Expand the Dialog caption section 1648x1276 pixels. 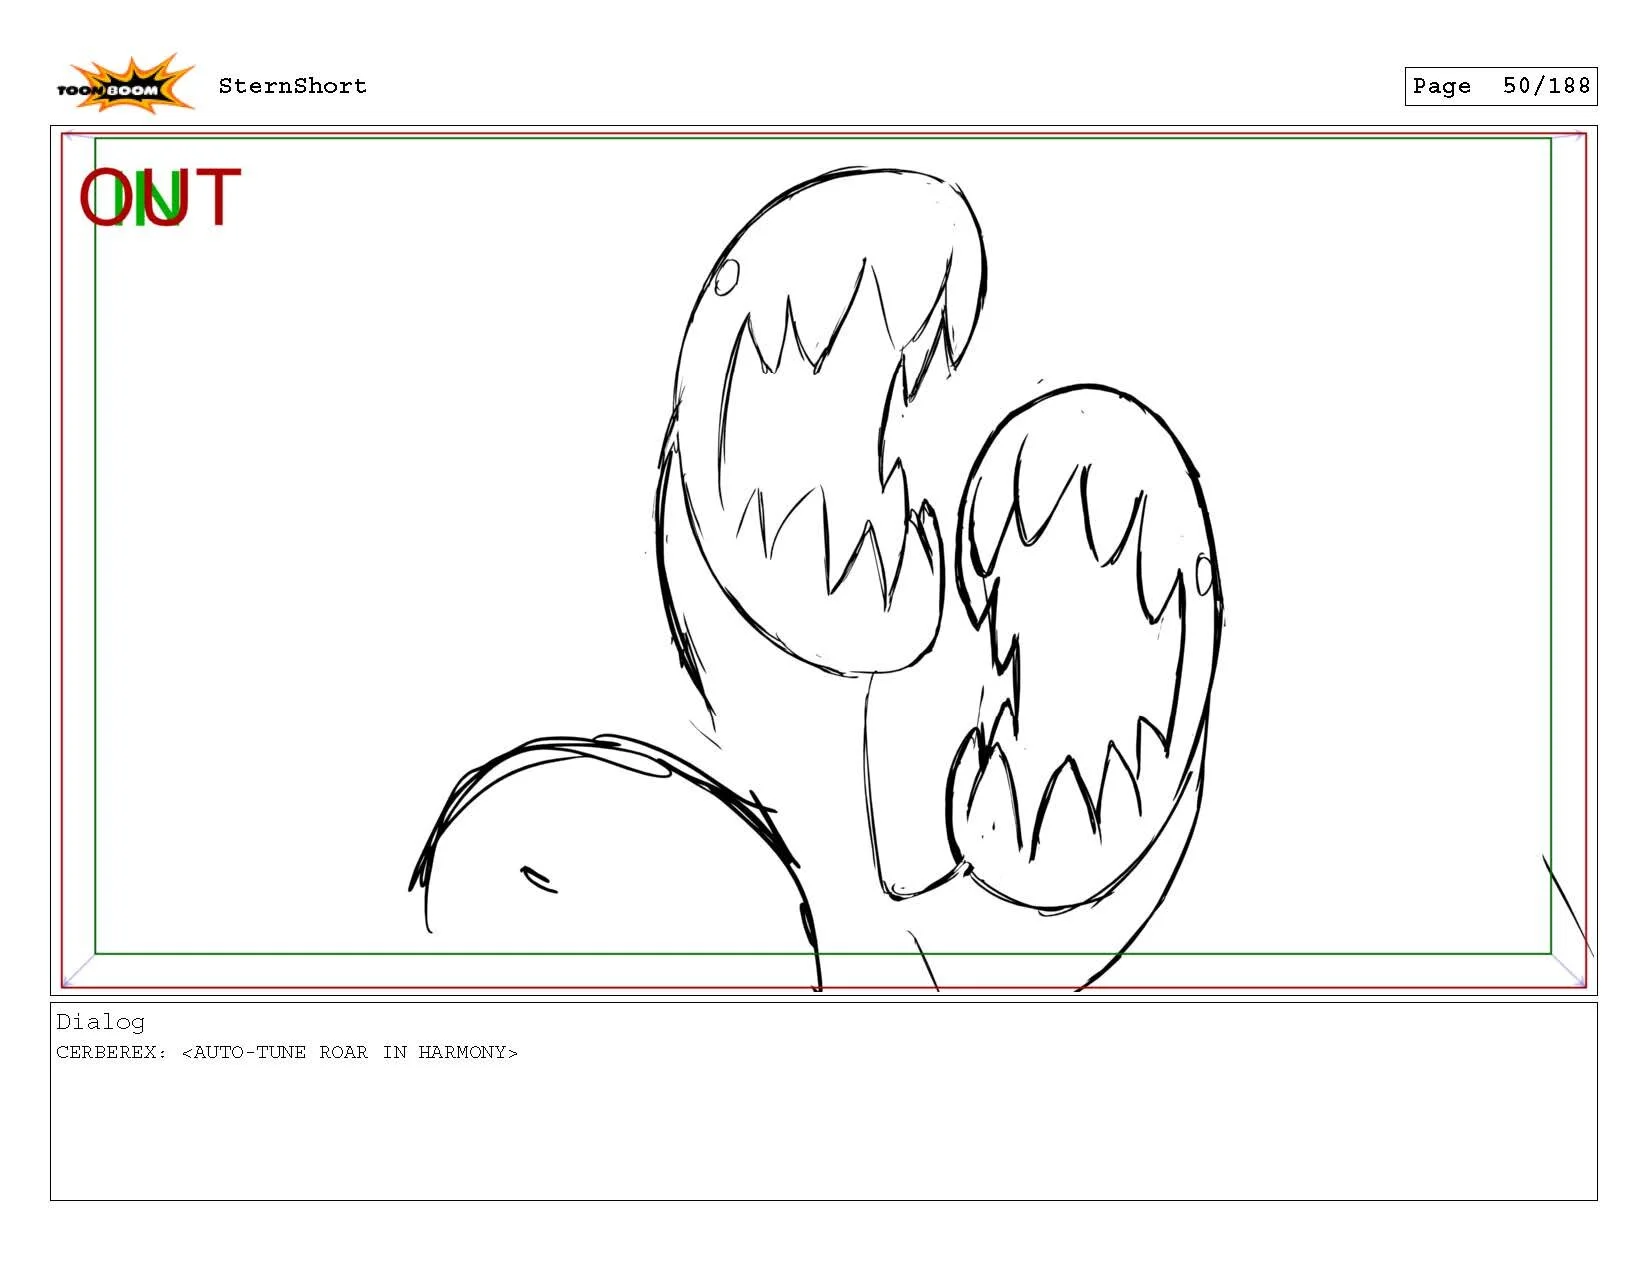100,1022
